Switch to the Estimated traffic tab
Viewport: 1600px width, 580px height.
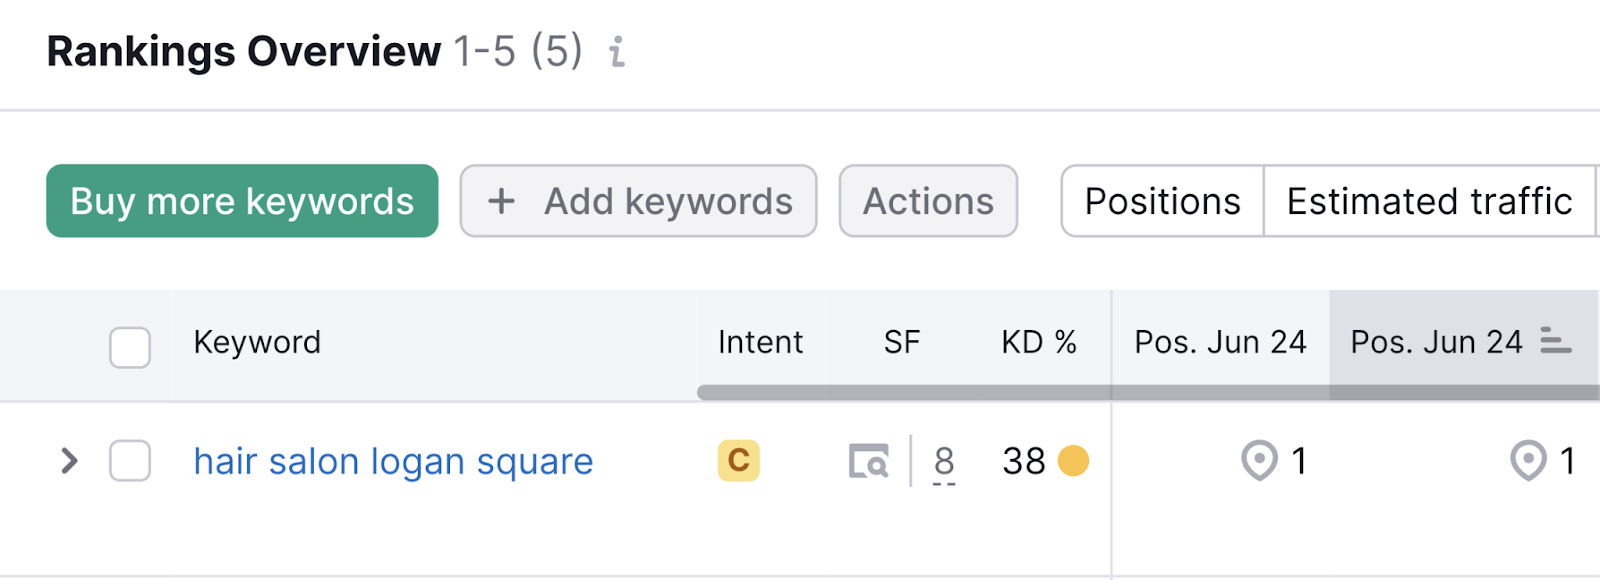1428,201
